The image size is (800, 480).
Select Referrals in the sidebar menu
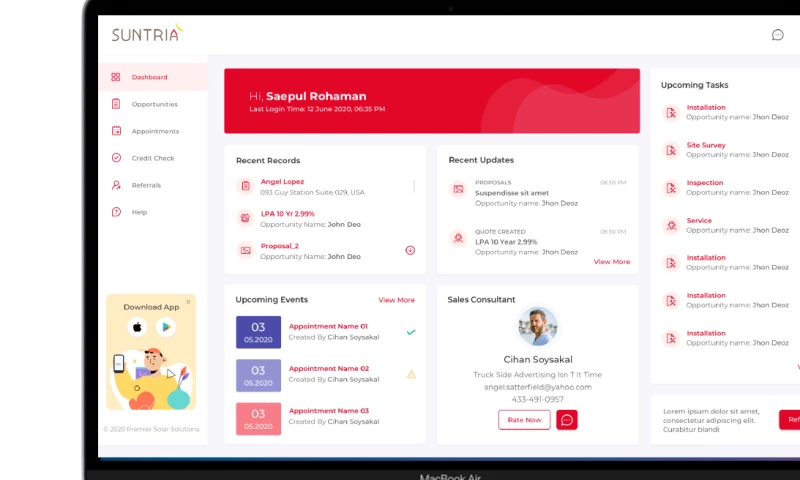(x=146, y=185)
